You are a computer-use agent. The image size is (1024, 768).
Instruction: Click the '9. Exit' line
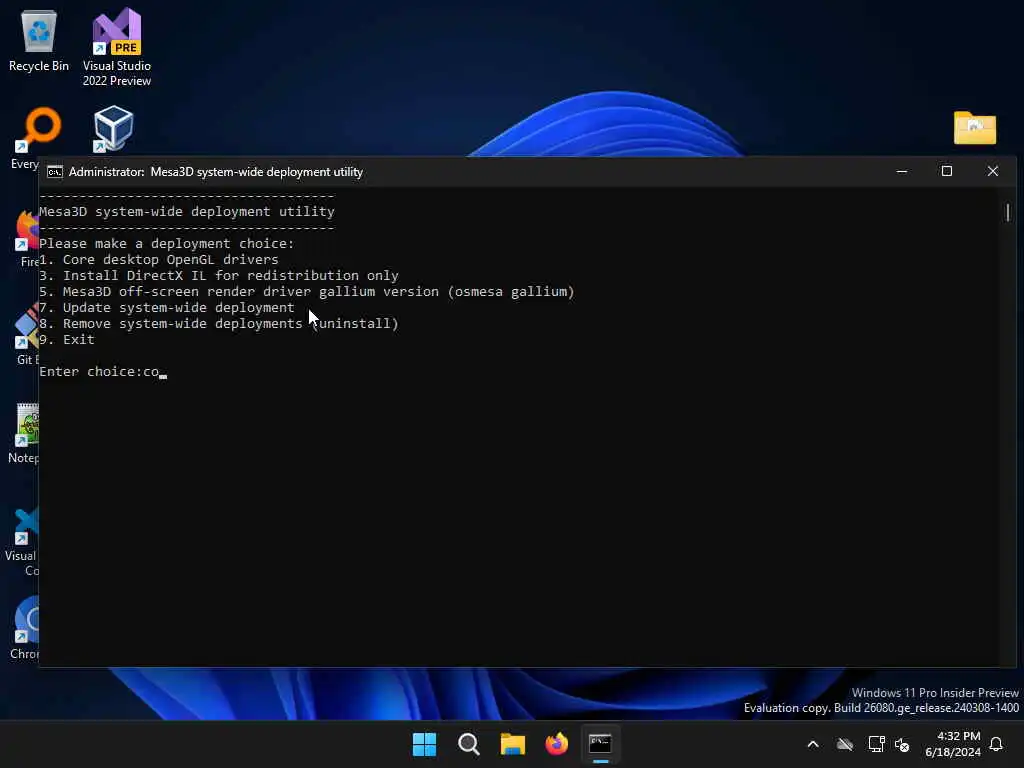(x=67, y=340)
